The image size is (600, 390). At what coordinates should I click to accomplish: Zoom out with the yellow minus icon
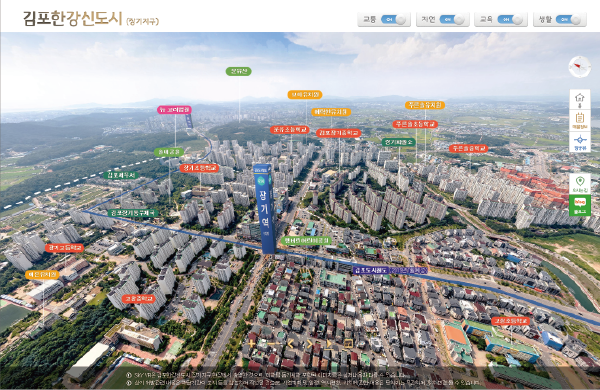click(272, 344)
